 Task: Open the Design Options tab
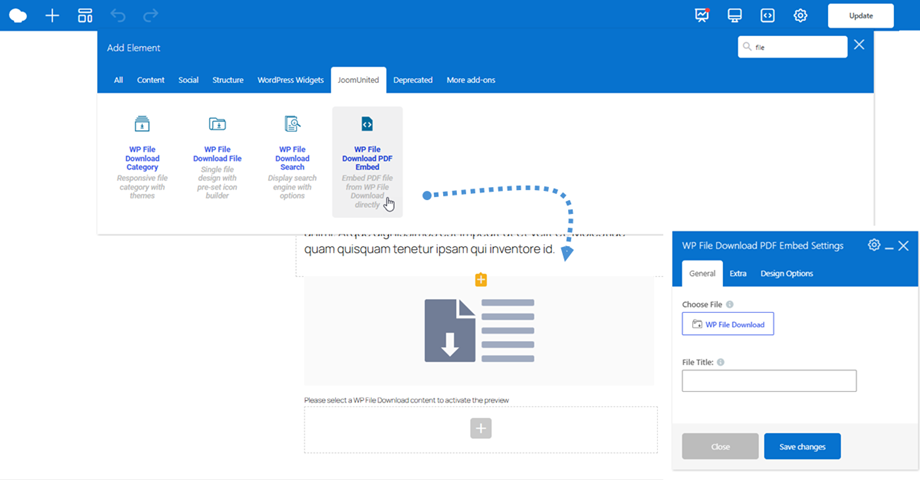click(x=787, y=273)
